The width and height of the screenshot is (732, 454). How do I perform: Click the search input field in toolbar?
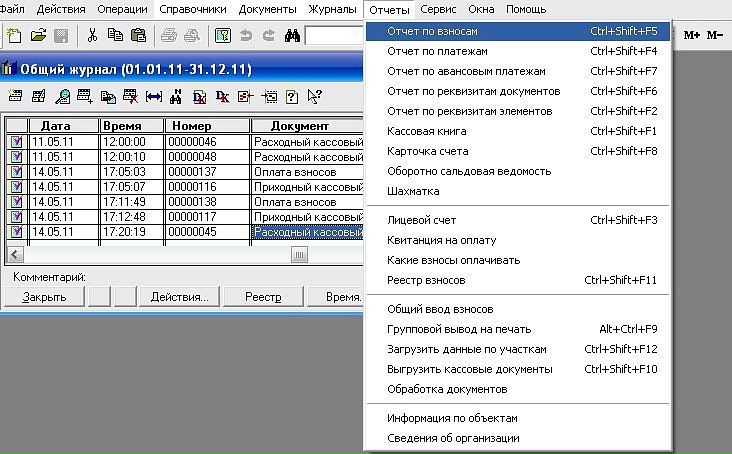[335, 36]
